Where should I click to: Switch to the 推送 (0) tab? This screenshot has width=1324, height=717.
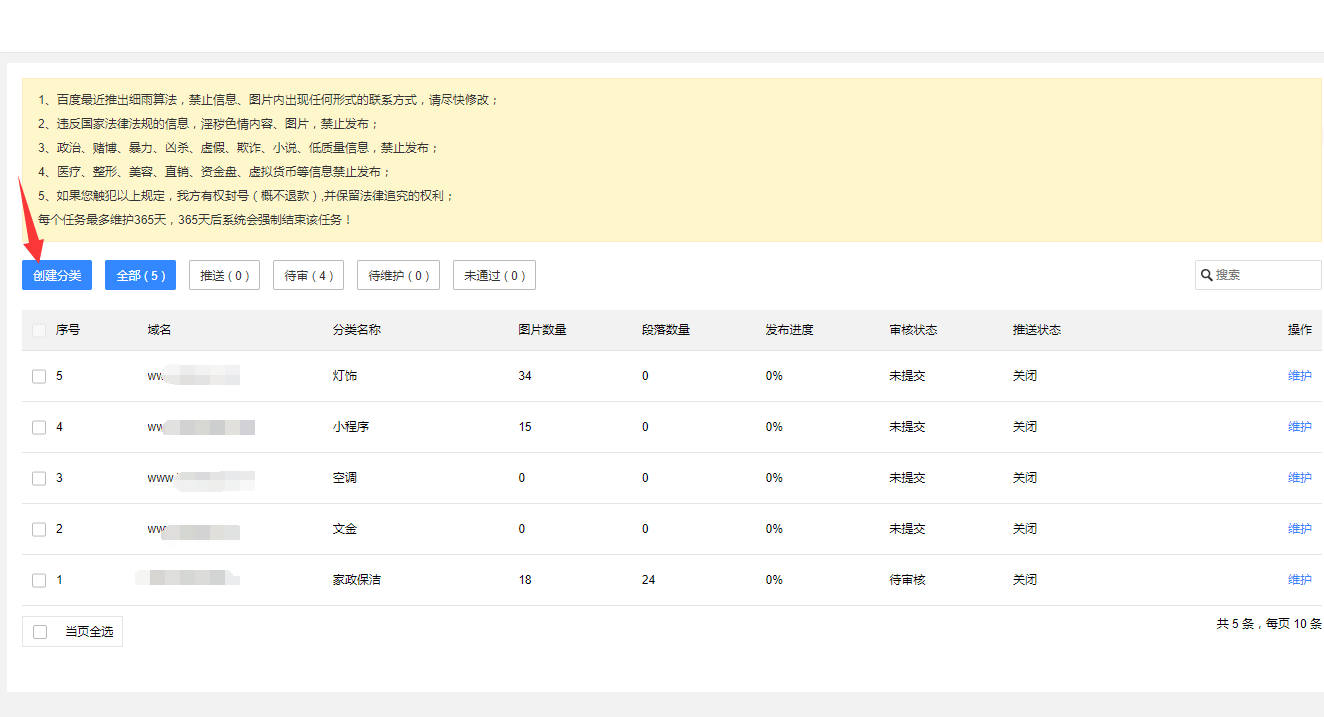coord(224,275)
